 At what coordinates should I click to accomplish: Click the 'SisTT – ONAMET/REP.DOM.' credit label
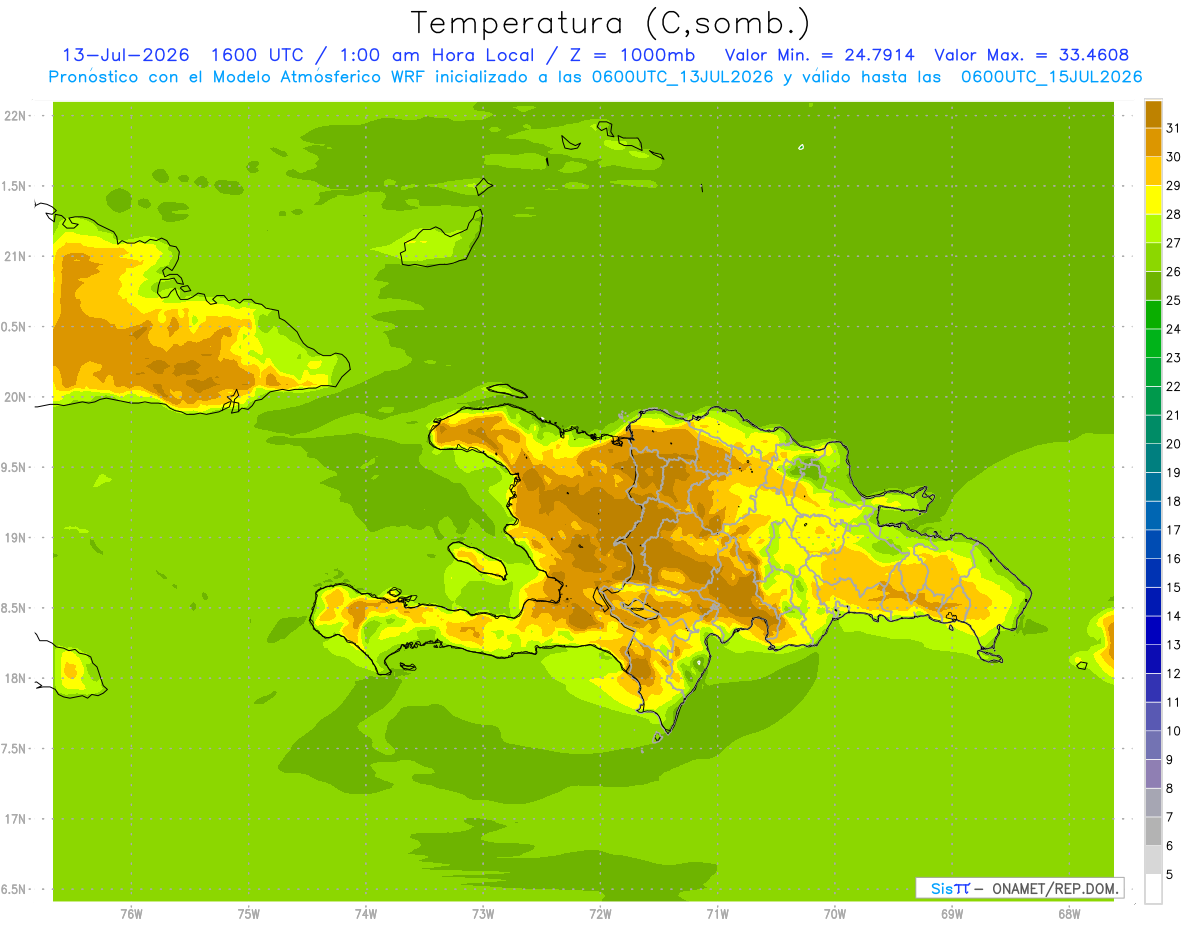click(1019, 888)
